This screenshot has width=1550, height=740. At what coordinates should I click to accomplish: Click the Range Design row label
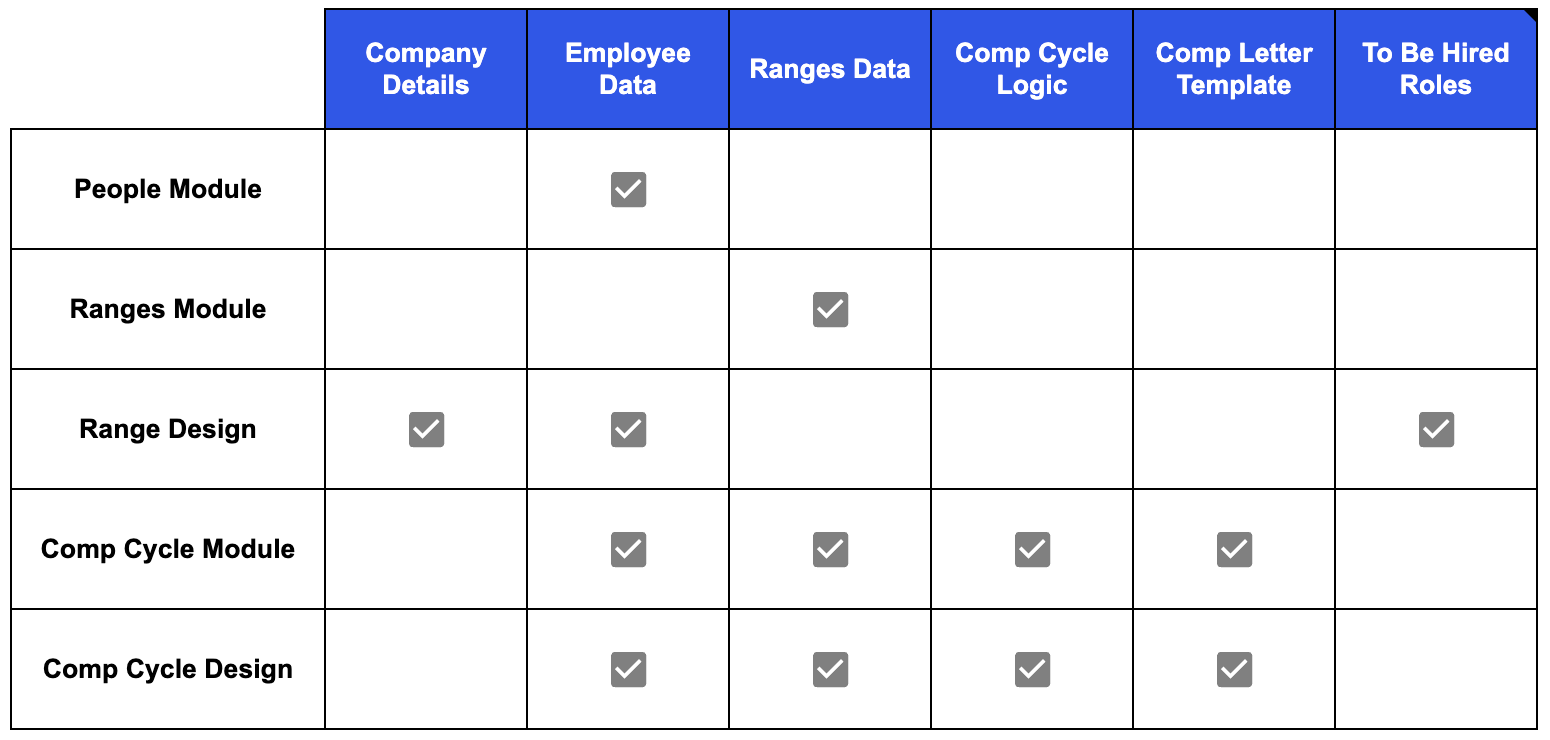[168, 429]
